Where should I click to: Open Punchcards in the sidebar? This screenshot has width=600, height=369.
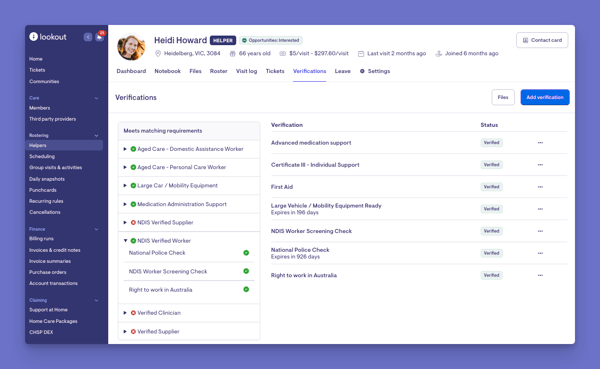(43, 190)
